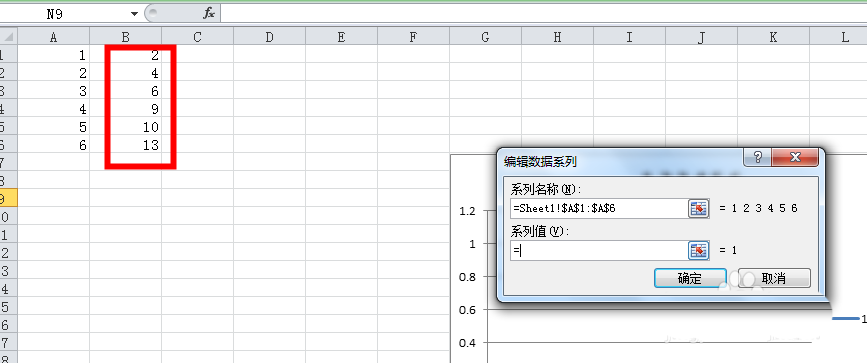This screenshot has width=867, height=363.
Task: Cancel the dialog with 取消 button
Action: point(774,278)
